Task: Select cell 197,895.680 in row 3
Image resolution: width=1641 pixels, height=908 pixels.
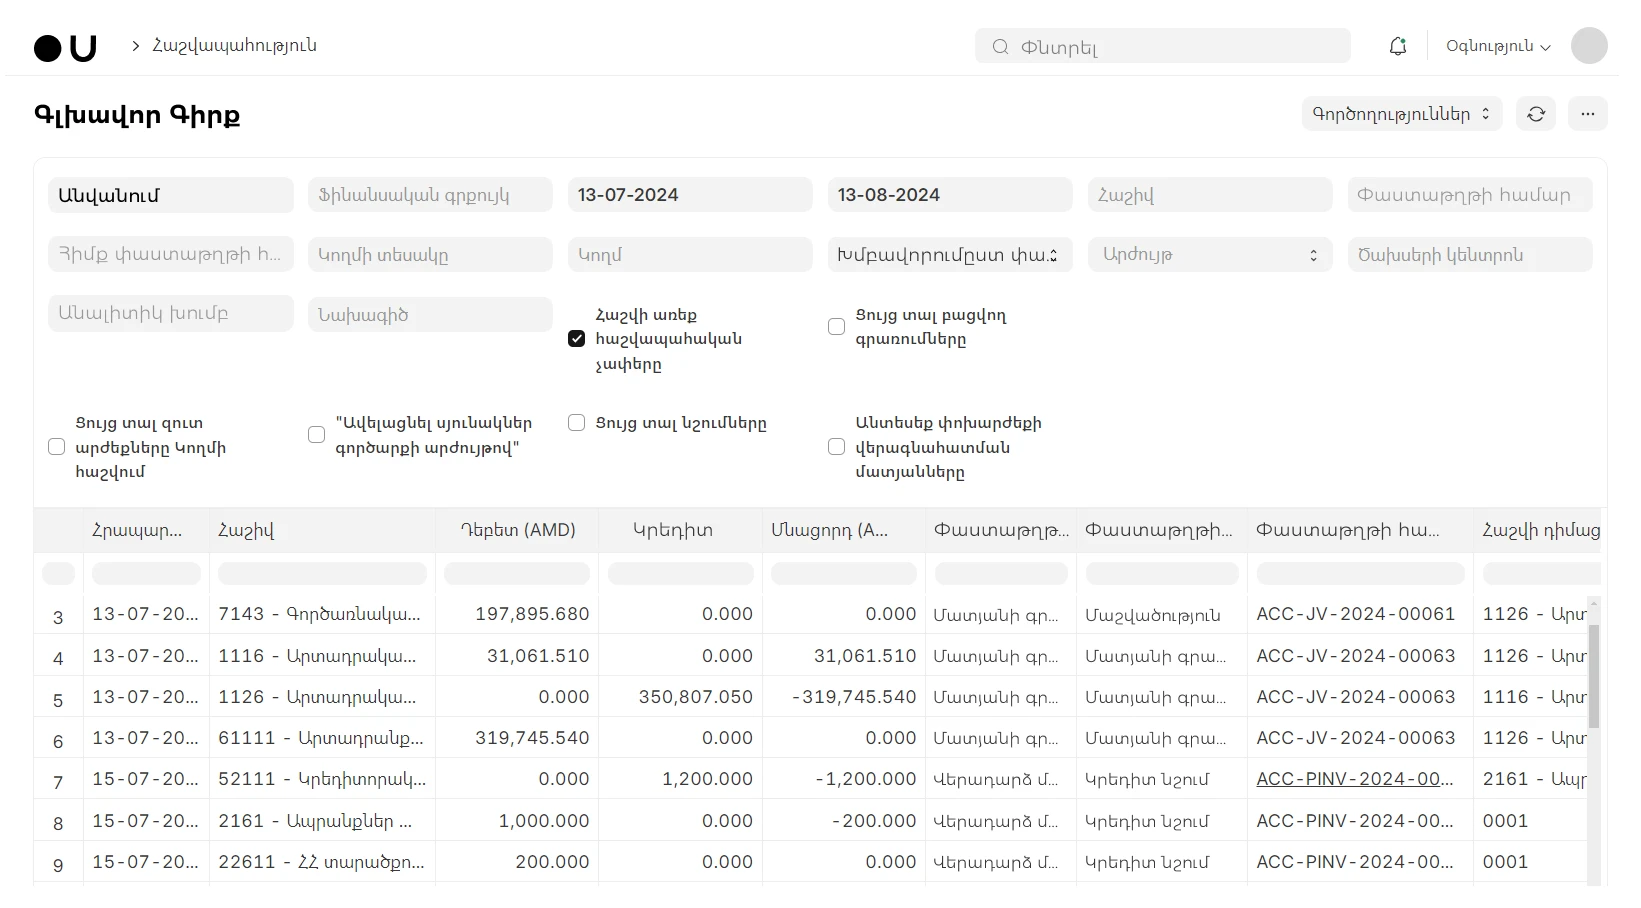Action: pyautogui.click(x=517, y=614)
